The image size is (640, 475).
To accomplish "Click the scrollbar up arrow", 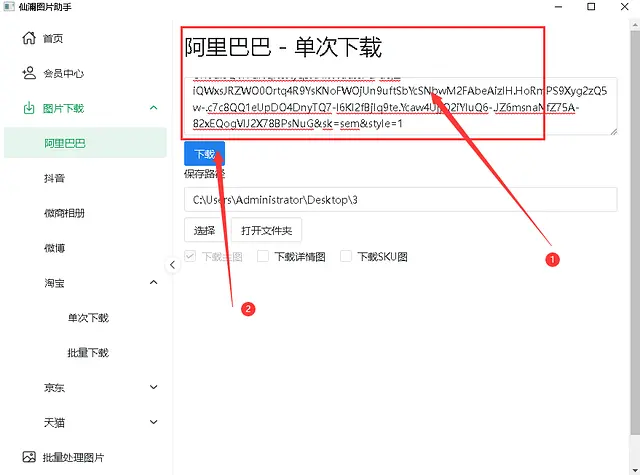I will tap(635, 24).
